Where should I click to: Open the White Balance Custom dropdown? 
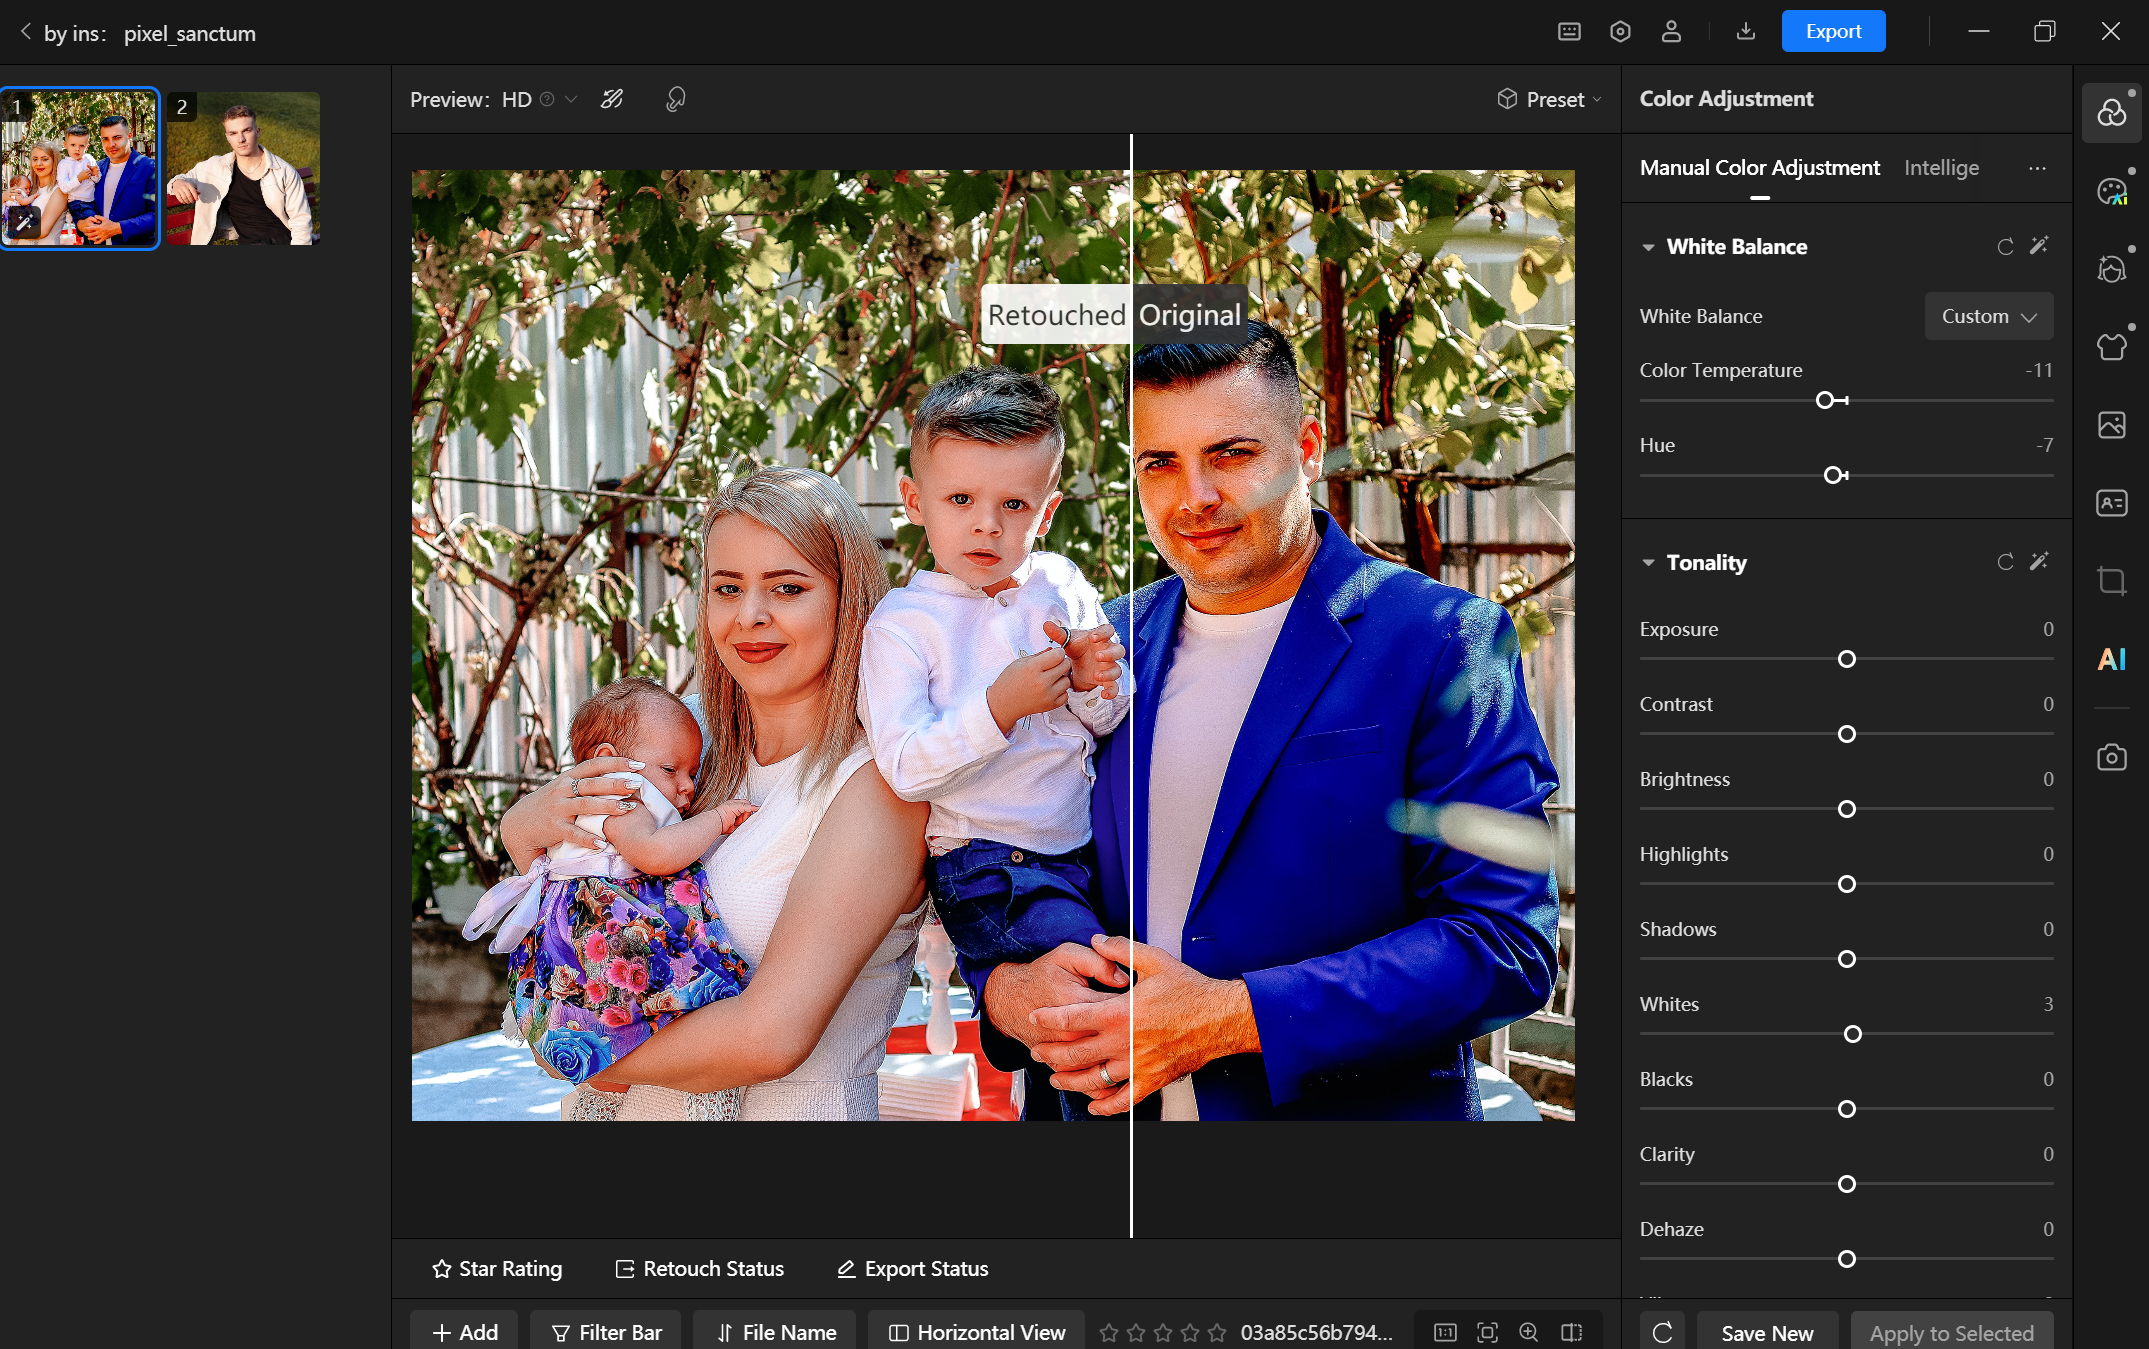(1988, 316)
